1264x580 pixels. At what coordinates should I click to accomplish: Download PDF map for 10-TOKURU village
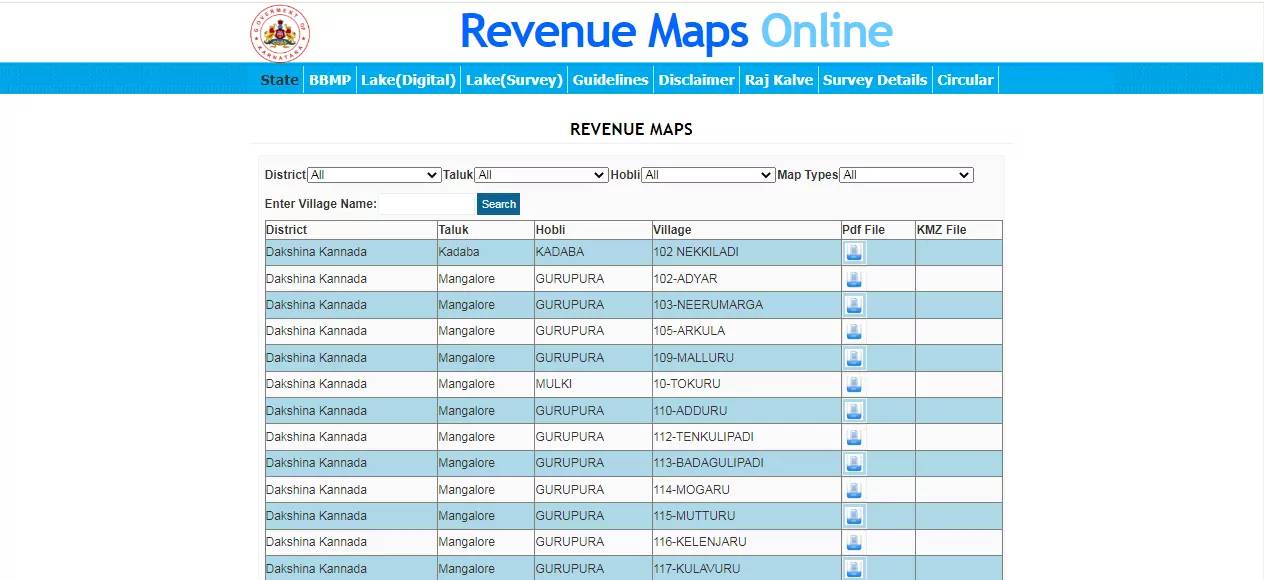click(854, 384)
